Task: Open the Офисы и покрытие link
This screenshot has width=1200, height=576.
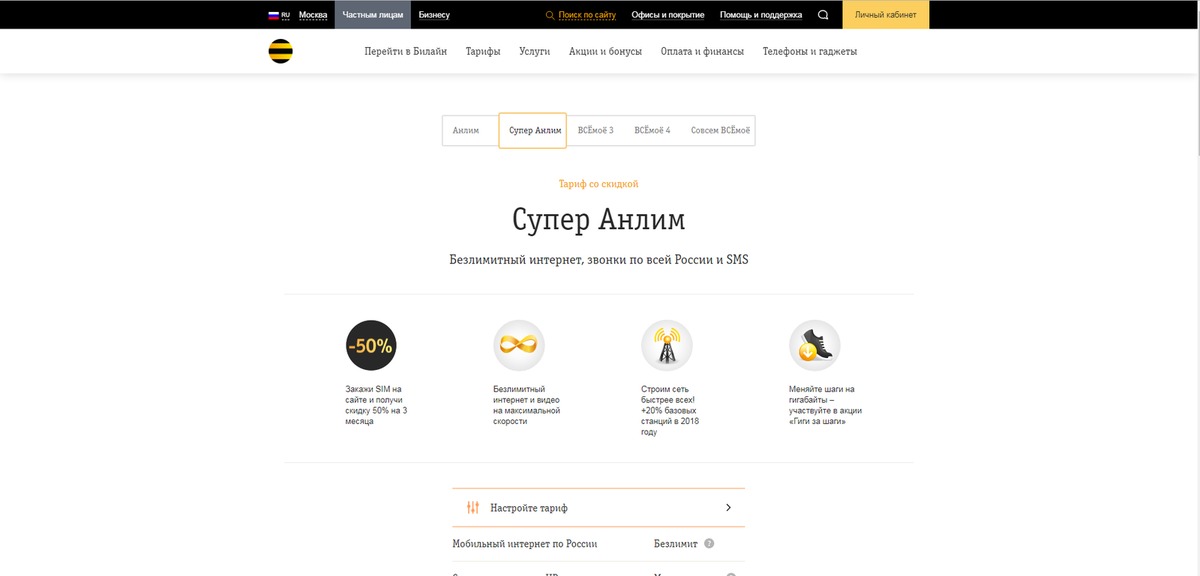Action: point(668,15)
